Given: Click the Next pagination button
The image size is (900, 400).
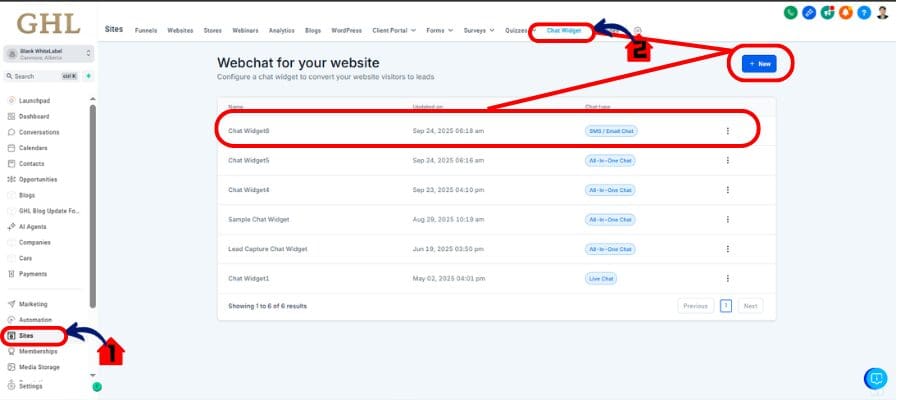Looking at the screenshot, I should 750,306.
